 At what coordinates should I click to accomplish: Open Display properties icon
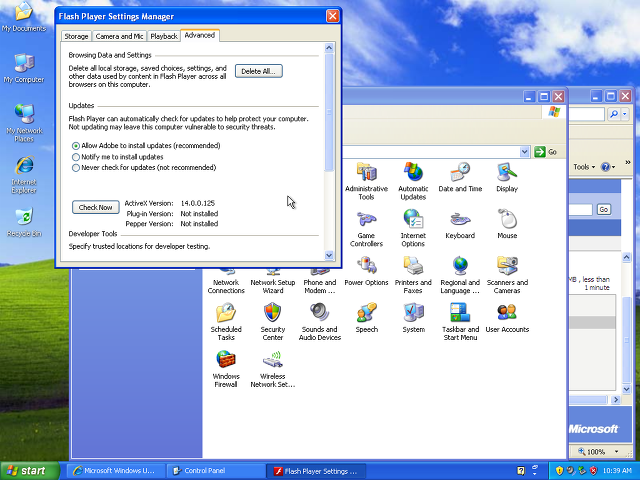507,177
